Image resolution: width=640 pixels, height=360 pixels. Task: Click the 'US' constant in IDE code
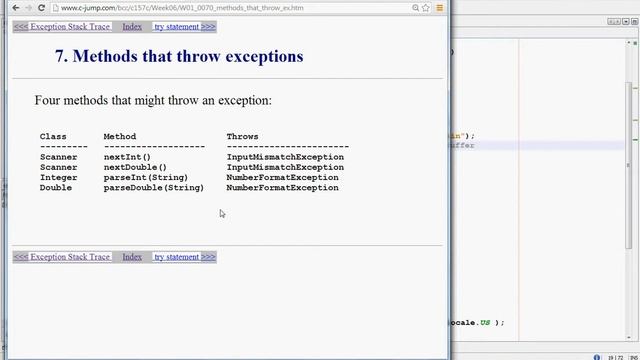485,323
